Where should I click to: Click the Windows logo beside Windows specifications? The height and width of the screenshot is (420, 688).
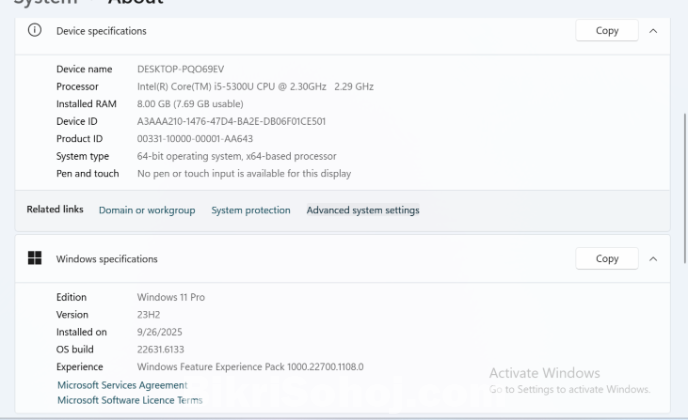pyautogui.click(x=35, y=259)
